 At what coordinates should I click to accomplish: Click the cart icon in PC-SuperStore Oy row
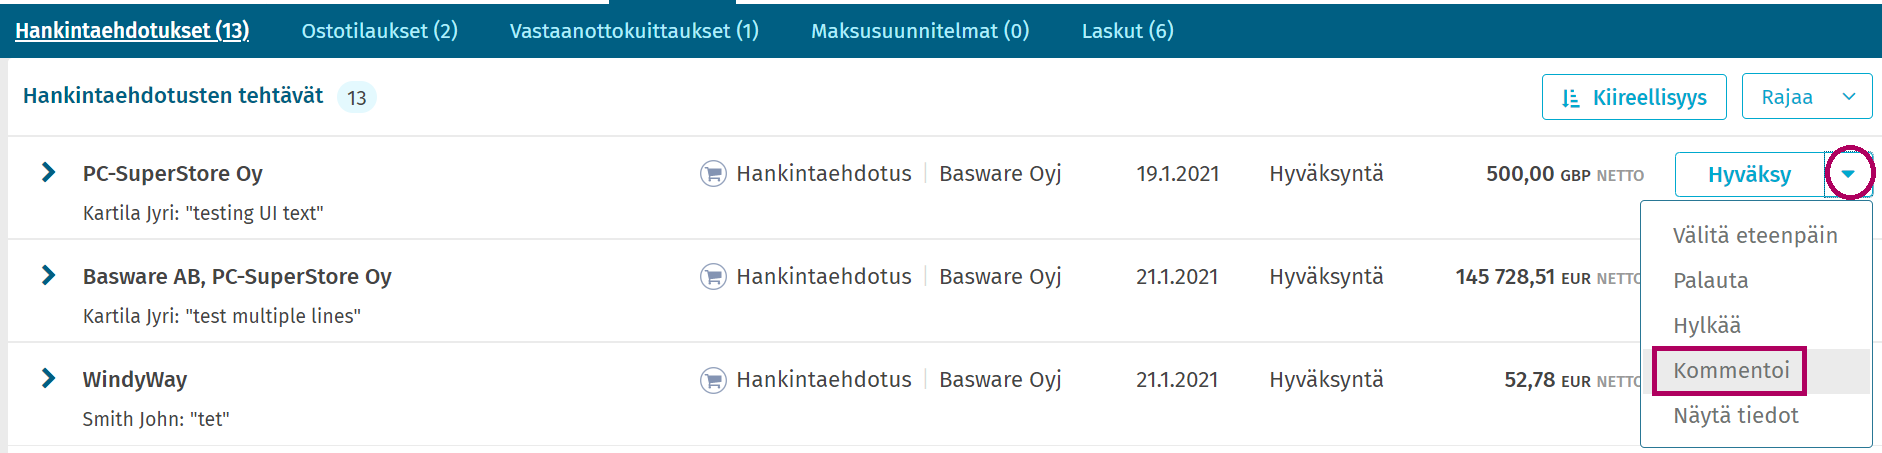(713, 174)
